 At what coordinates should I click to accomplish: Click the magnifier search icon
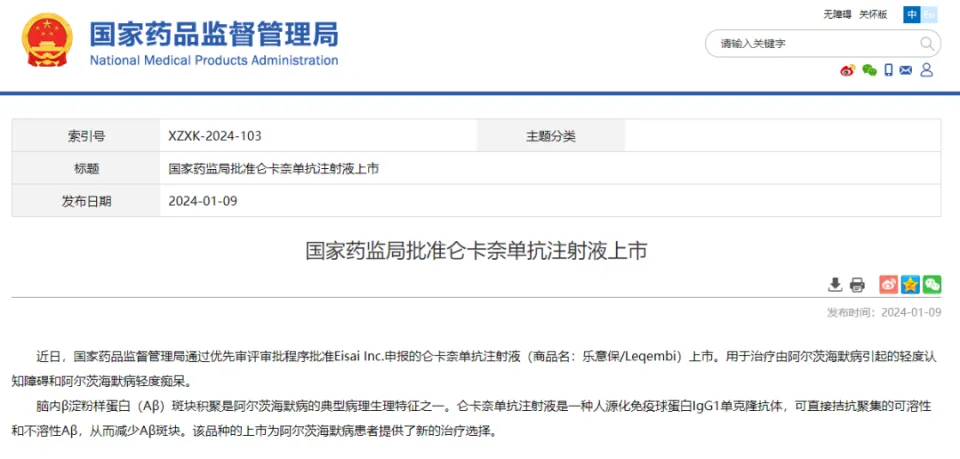pyautogui.click(x=927, y=43)
